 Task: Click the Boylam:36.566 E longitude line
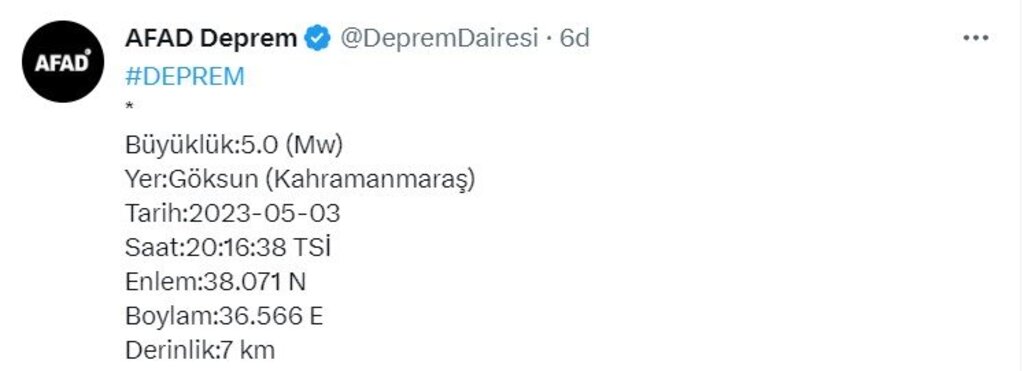[x=224, y=316]
